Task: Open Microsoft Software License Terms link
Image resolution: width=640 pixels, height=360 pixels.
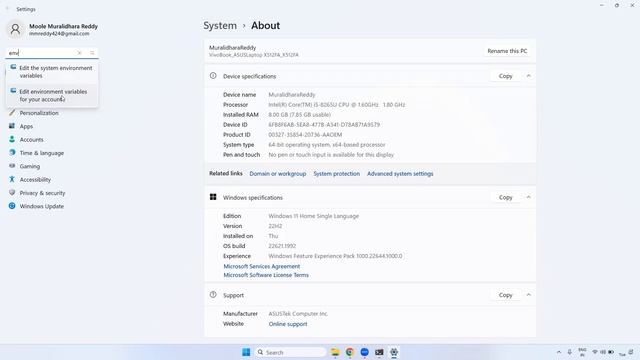Action: pyautogui.click(x=266, y=275)
